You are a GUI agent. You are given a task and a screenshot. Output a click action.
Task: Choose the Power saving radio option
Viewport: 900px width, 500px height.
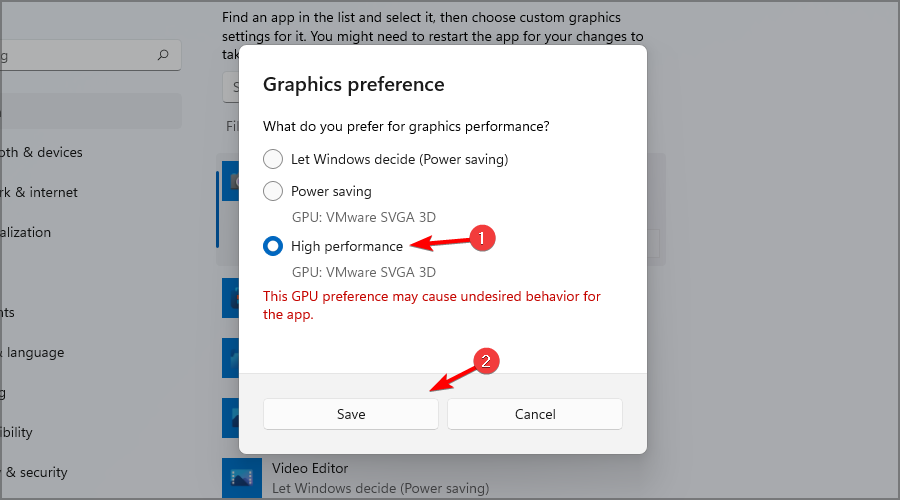pyautogui.click(x=273, y=191)
